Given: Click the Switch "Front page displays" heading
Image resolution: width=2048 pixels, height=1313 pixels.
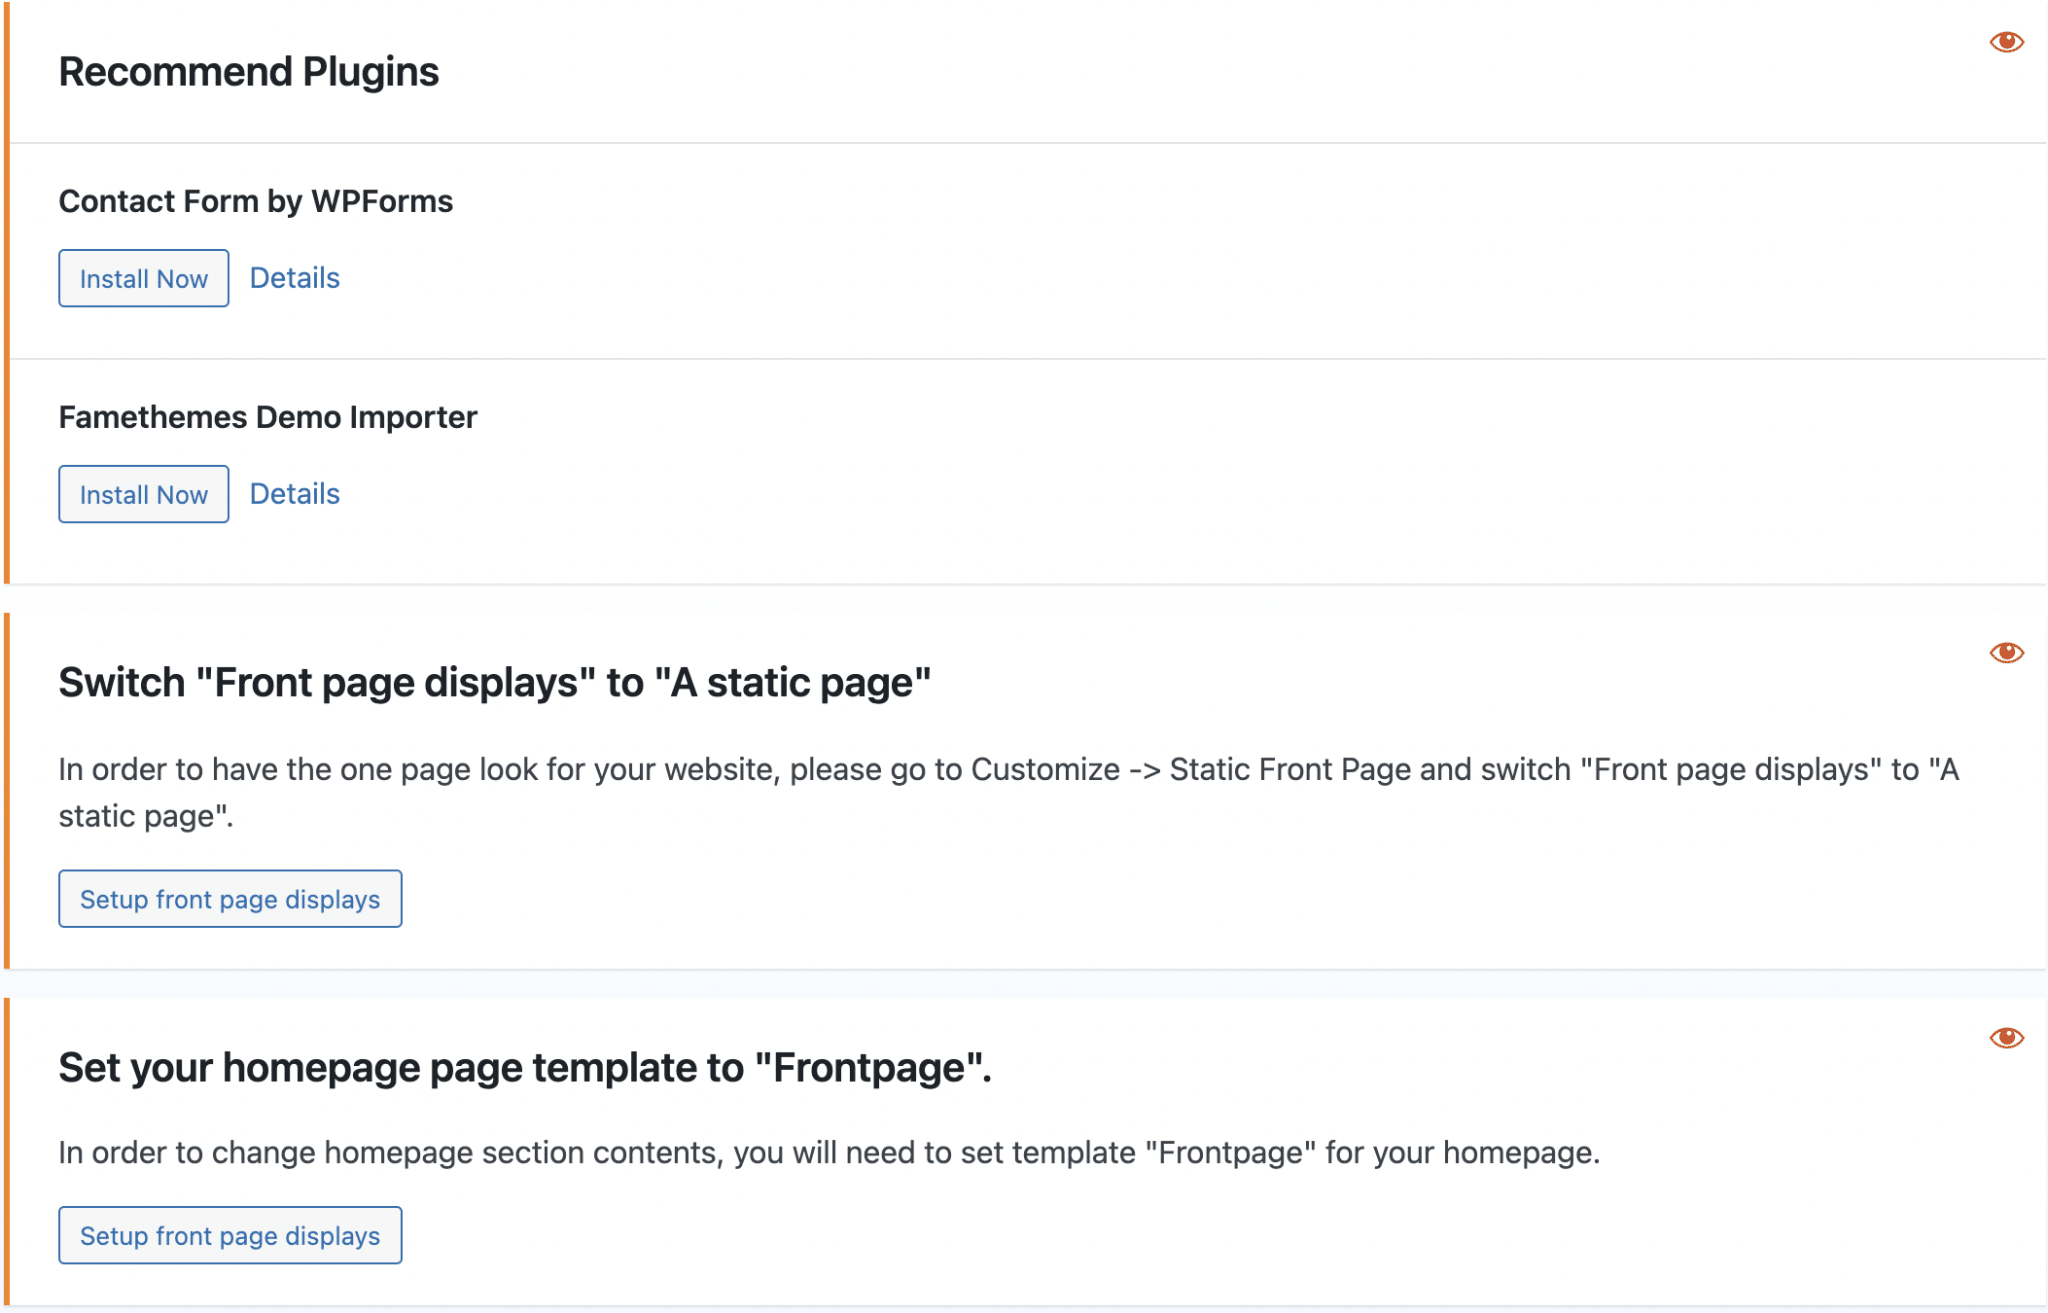Looking at the screenshot, I should click(494, 683).
